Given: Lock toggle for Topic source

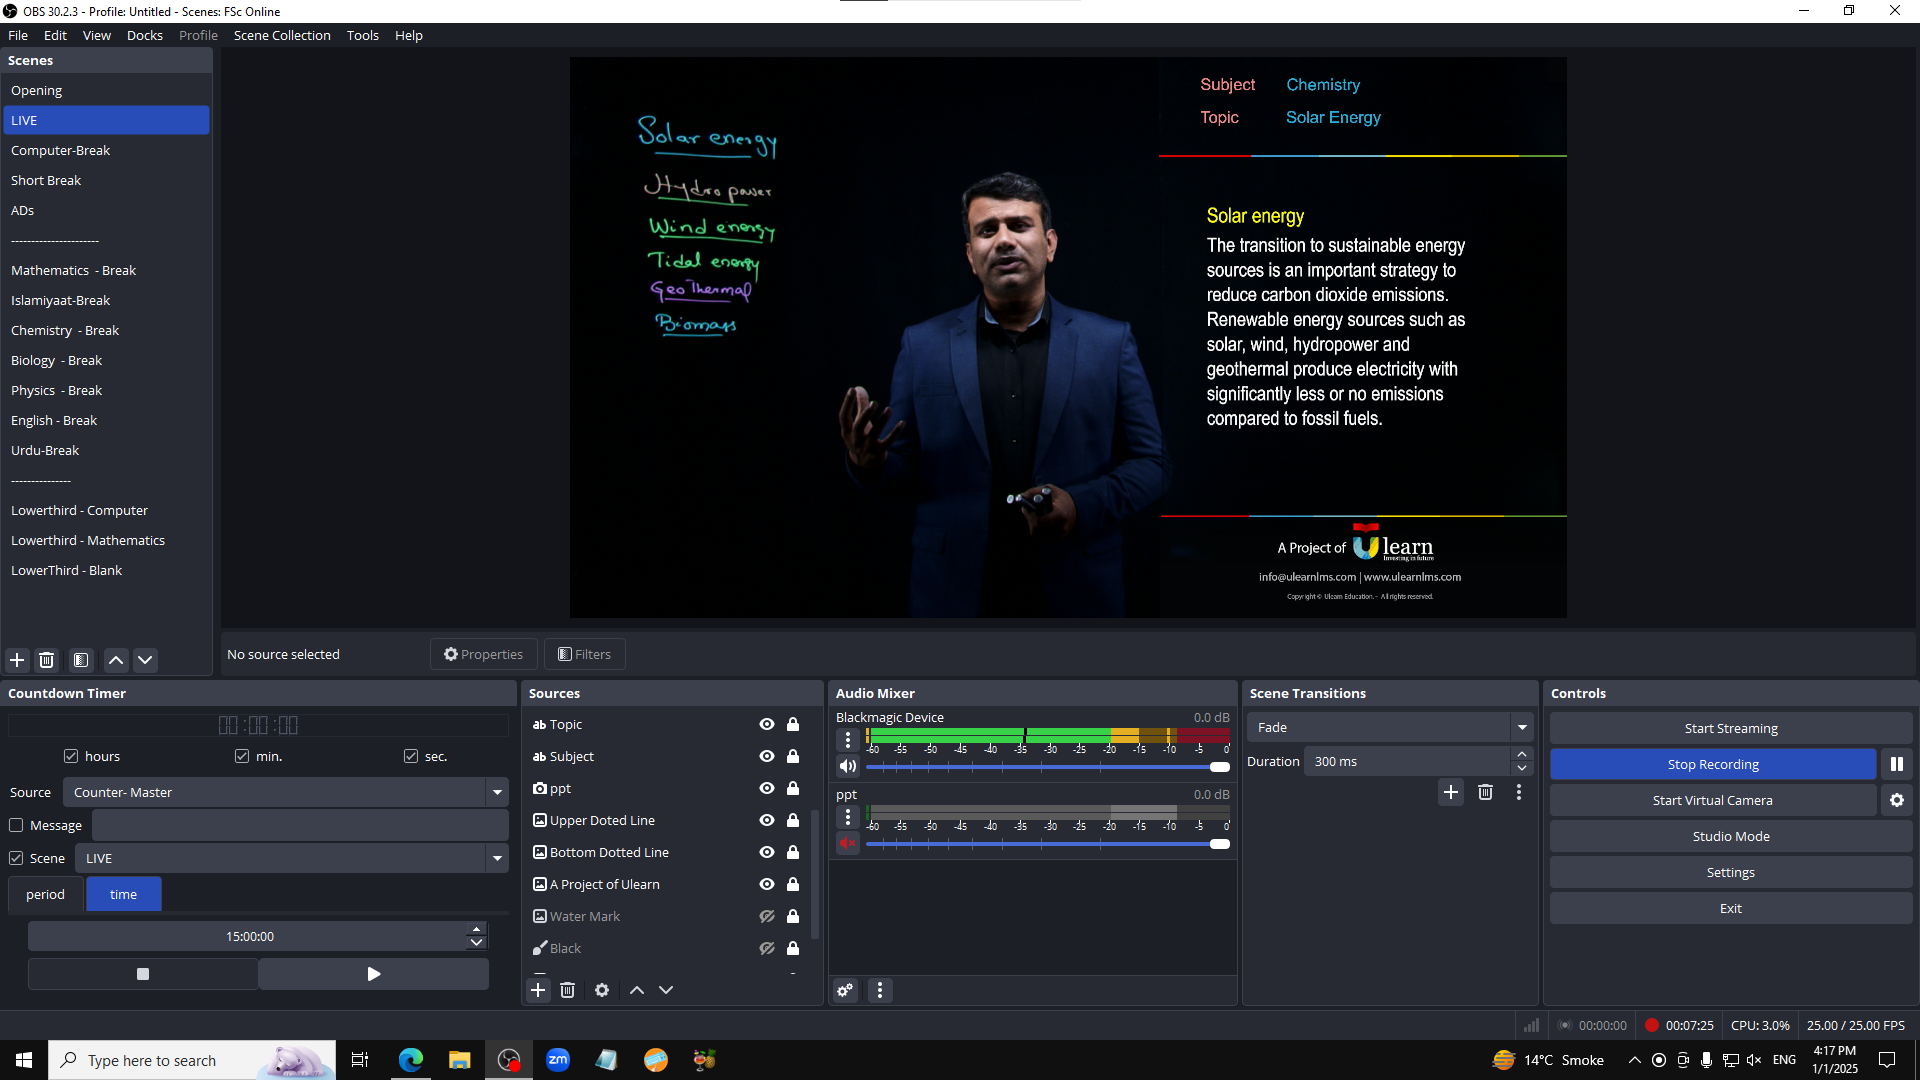Looking at the screenshot, I should tap(793, 724).
